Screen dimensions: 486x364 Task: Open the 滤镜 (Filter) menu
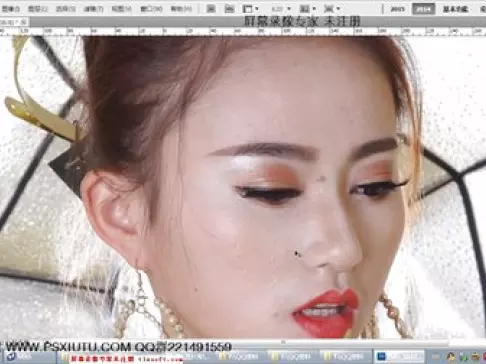(x=93, y=9)
